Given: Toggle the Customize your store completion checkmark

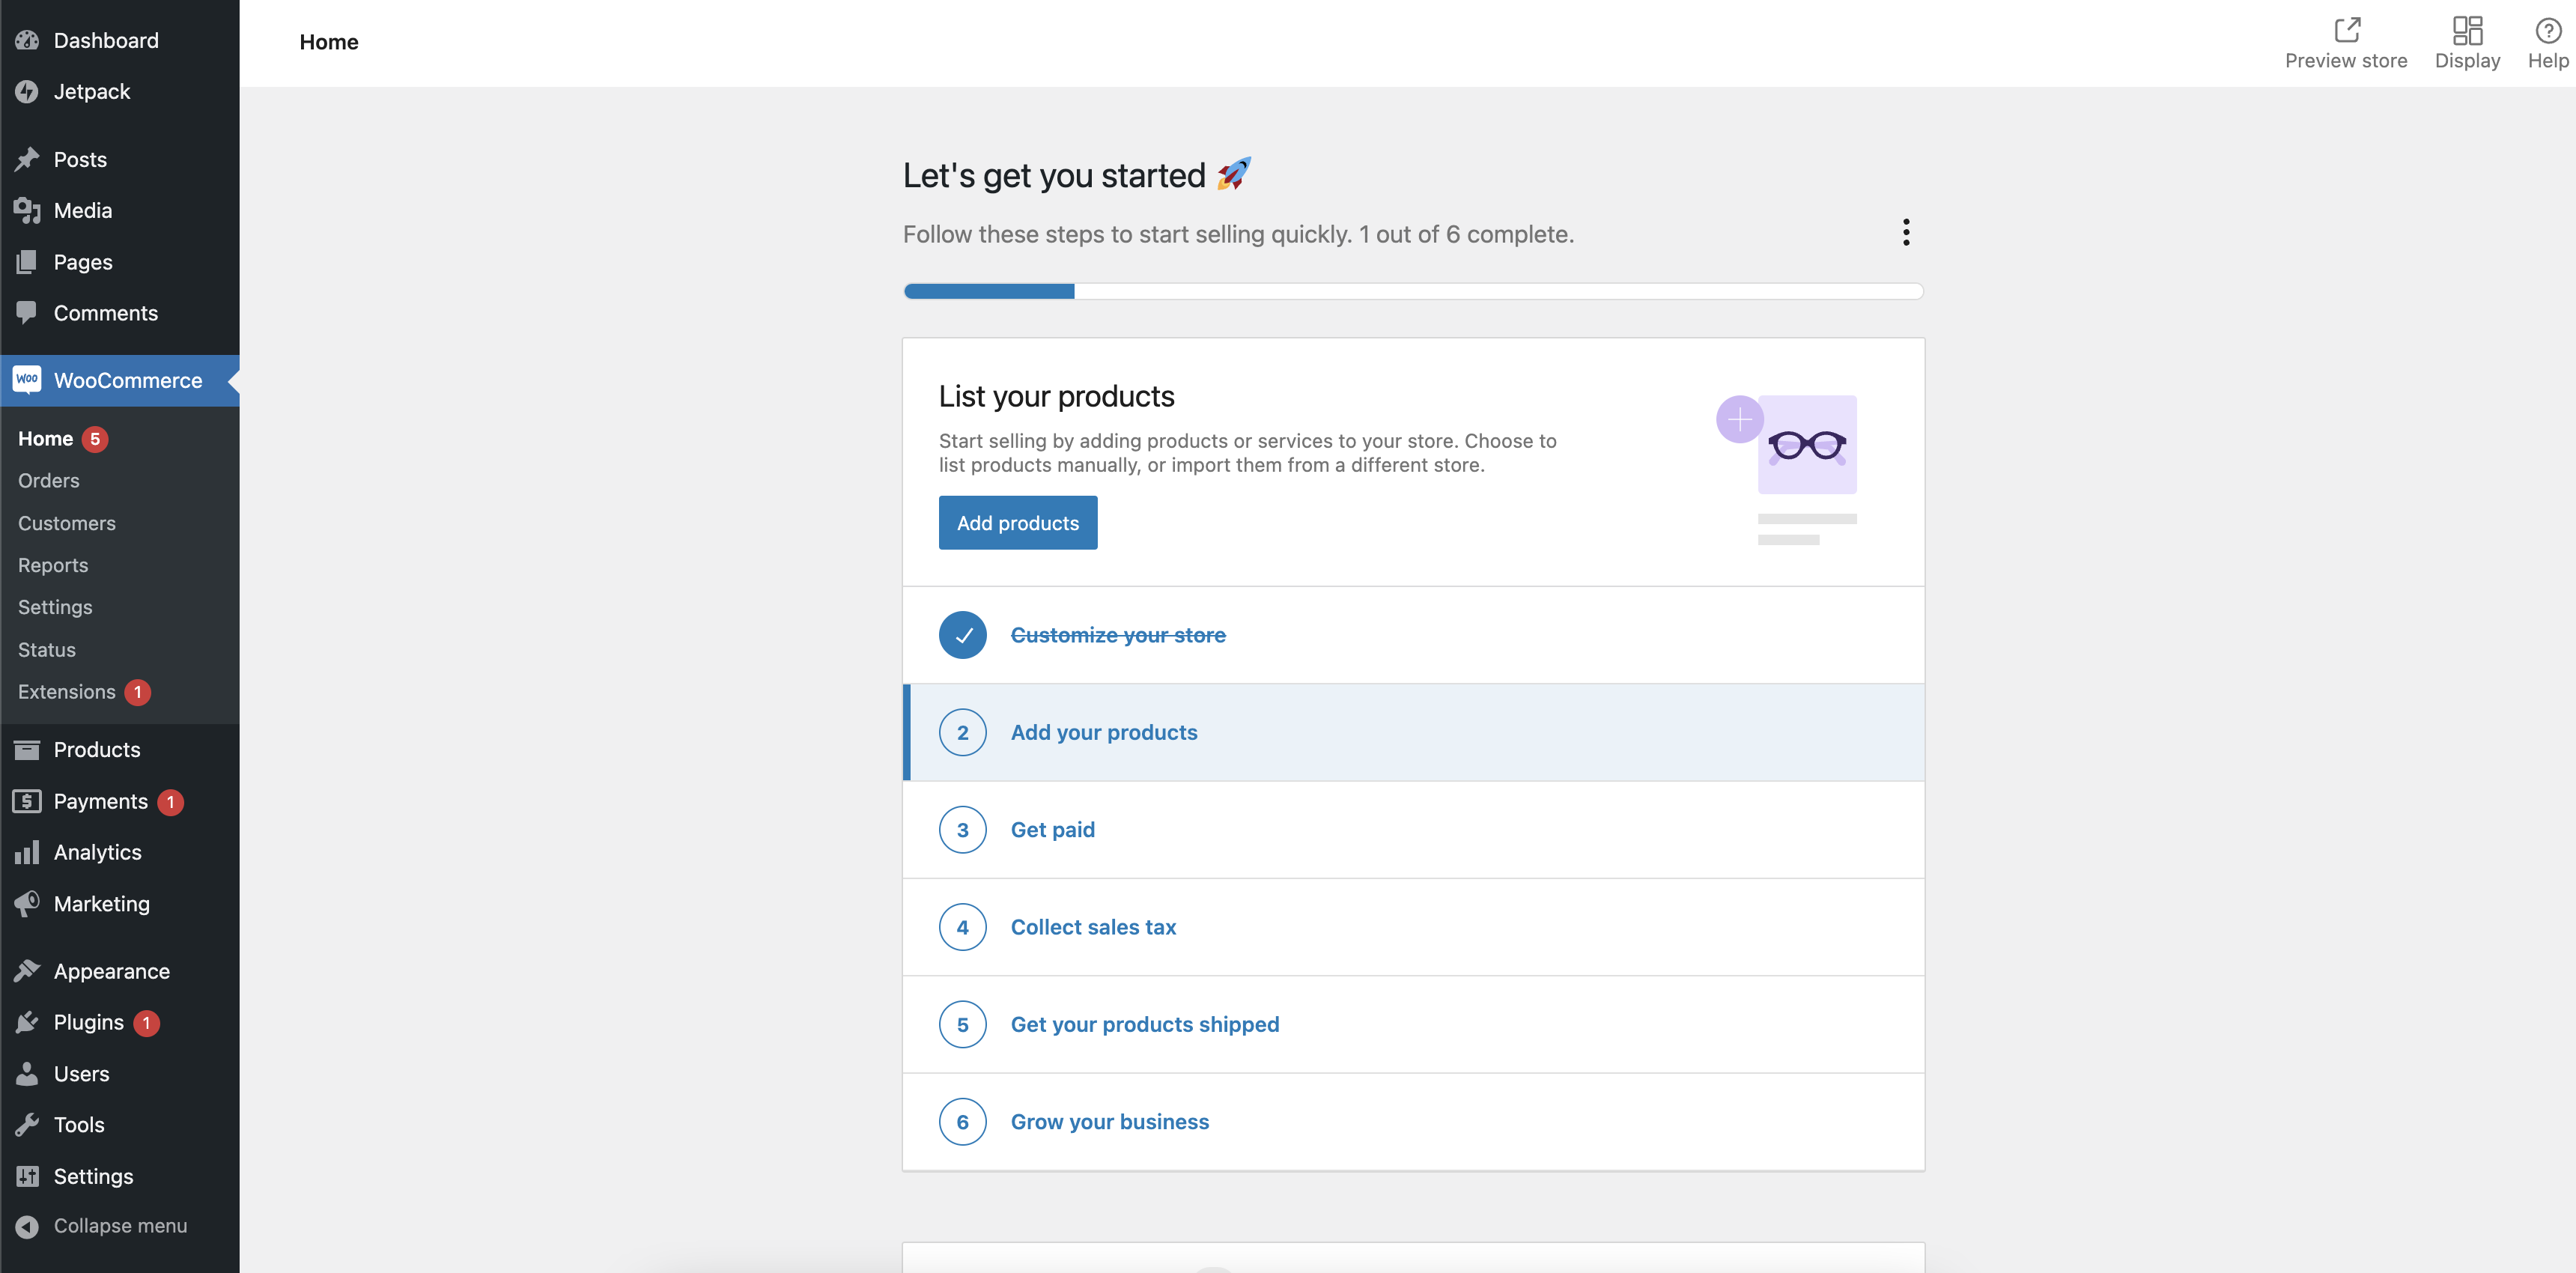Looking at the screenshot, I should tap(962, 634).
